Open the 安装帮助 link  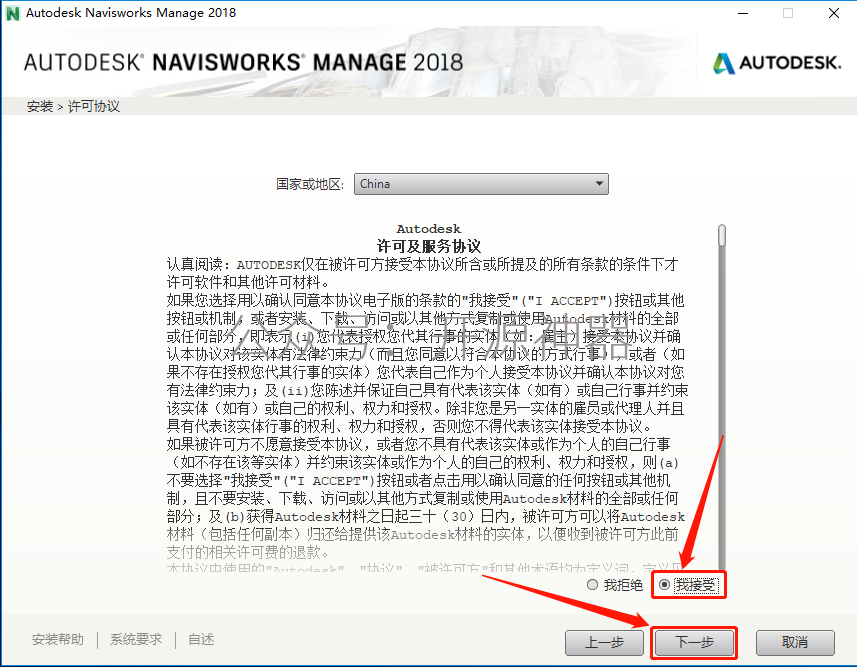(x=58, y=639)
